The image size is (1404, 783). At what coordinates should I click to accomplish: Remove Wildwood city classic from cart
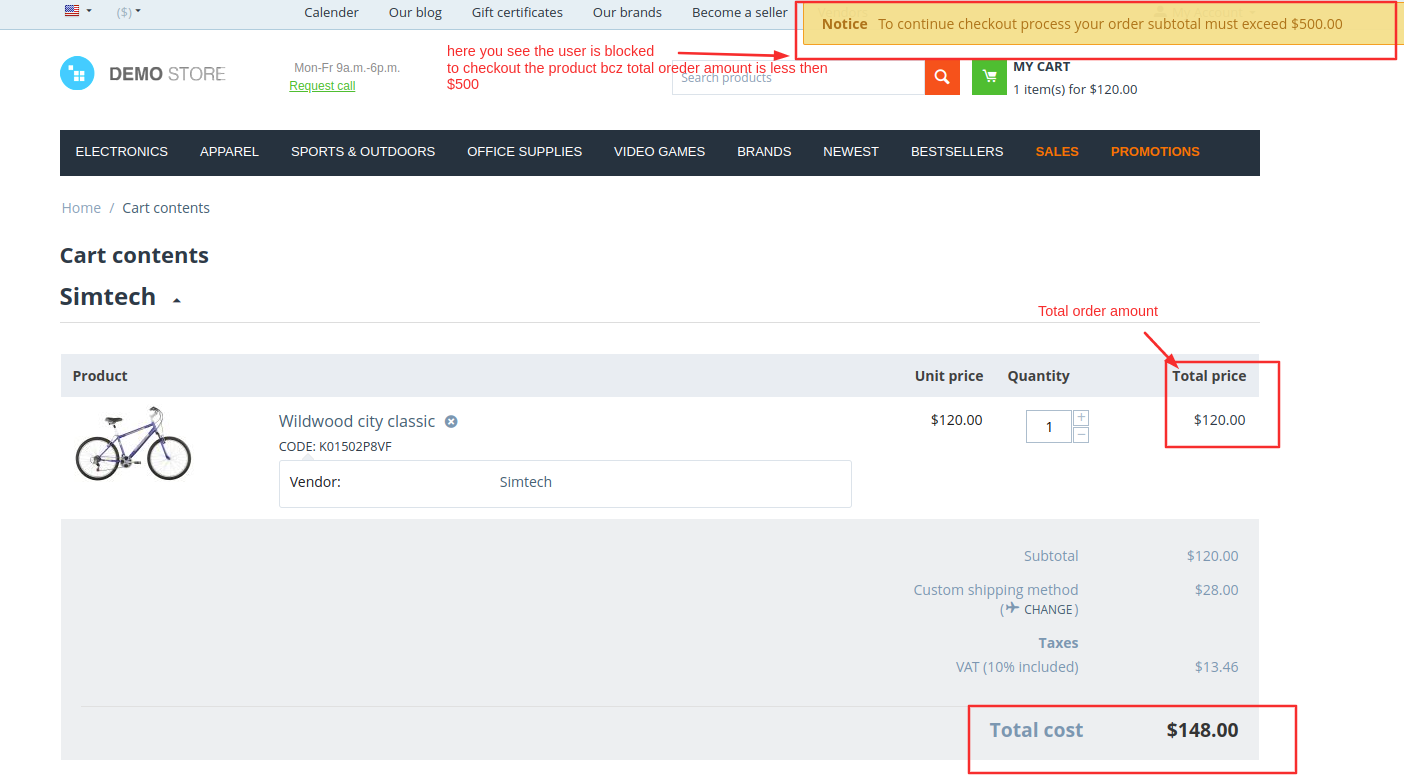point(451,422)
